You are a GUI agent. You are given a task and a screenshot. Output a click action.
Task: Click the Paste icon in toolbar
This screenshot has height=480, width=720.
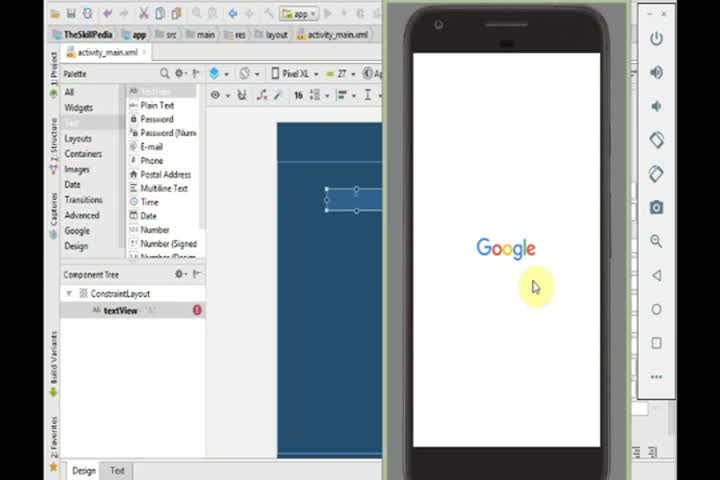pyautogui.click(x=176, y=14)
